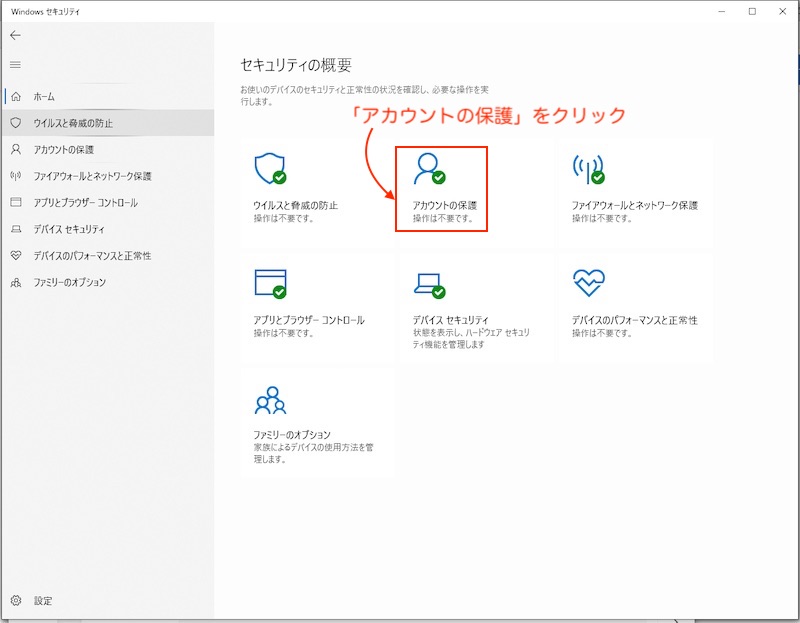The height and width of the screenshot is (623, 800).
Task: Click the 家族によるデバイスの使用方法を管理します description
Action: (x=314, y=453)
